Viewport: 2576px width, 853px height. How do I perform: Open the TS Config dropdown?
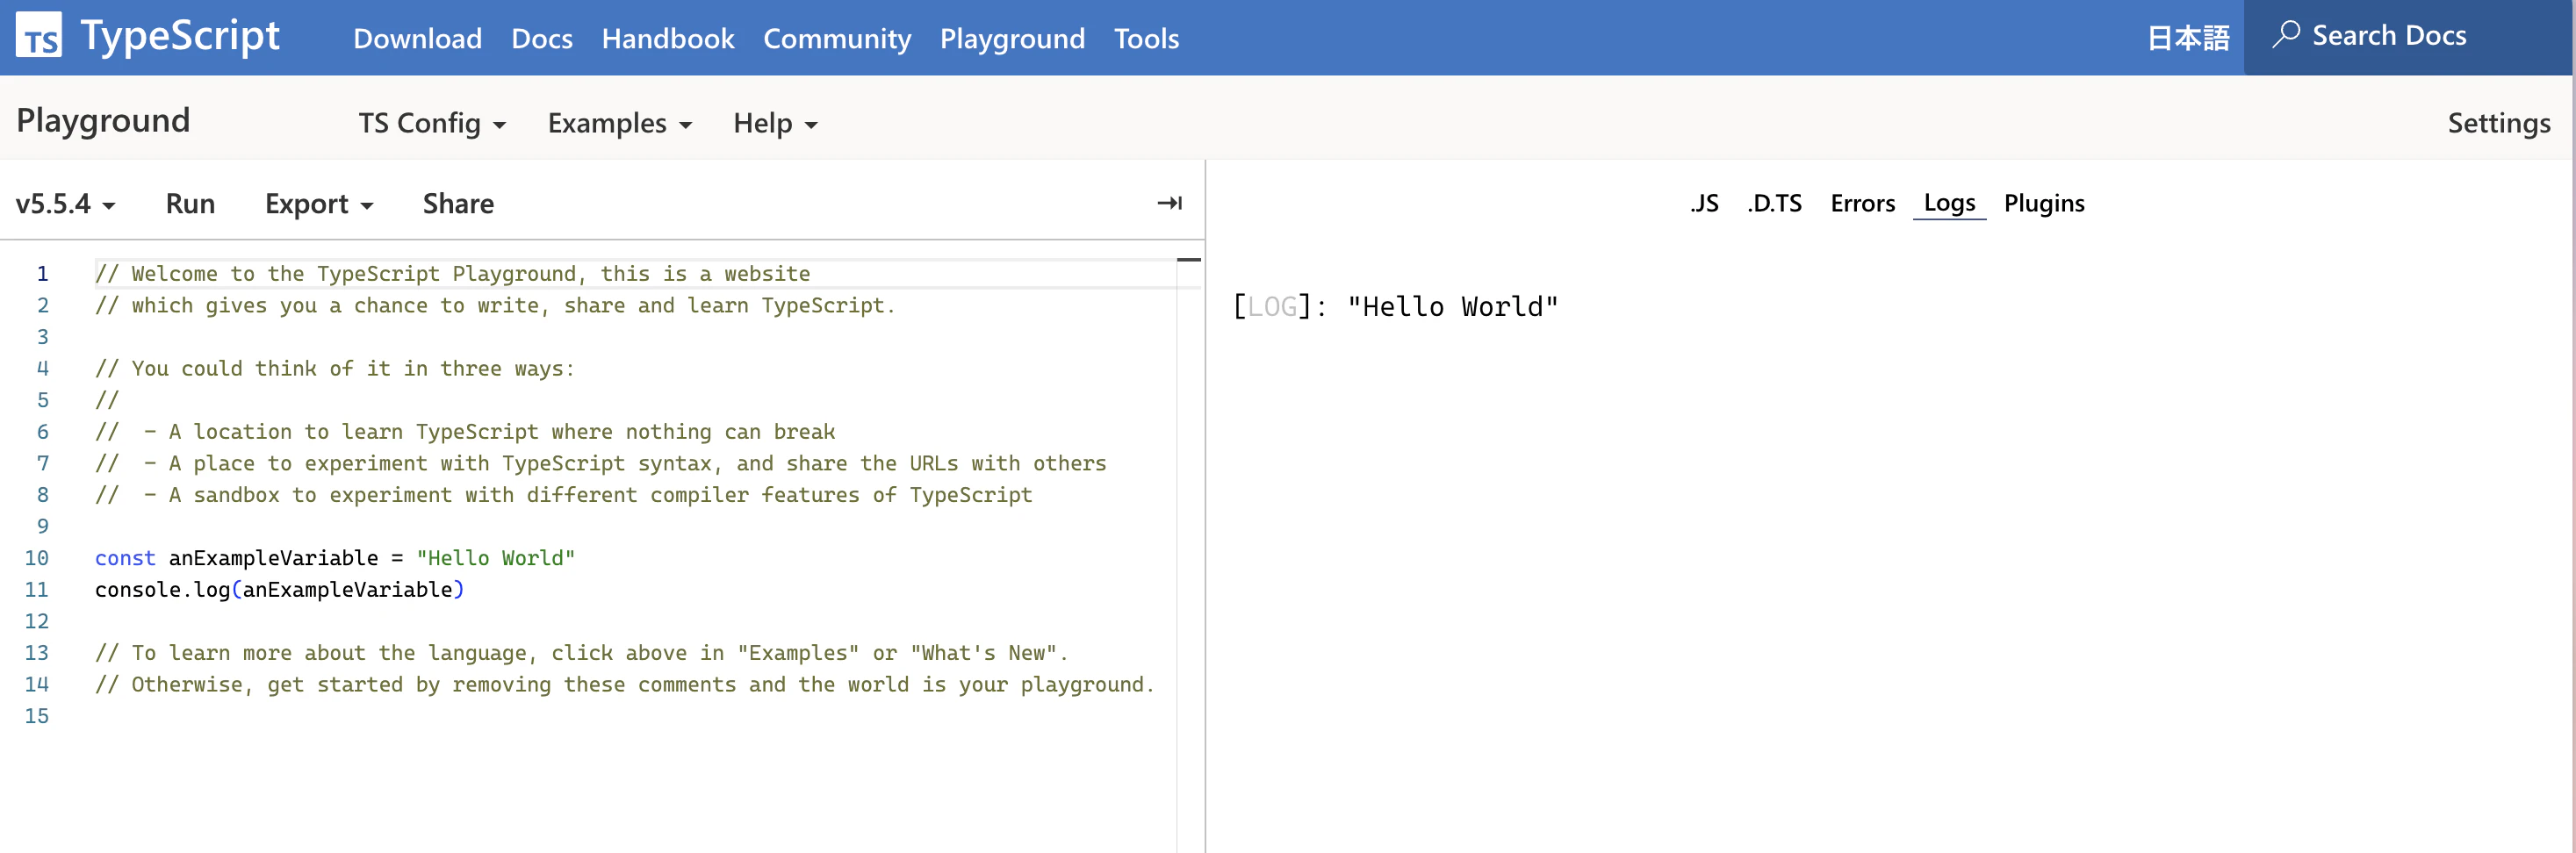pyautogui.click(x=432, y=123)
